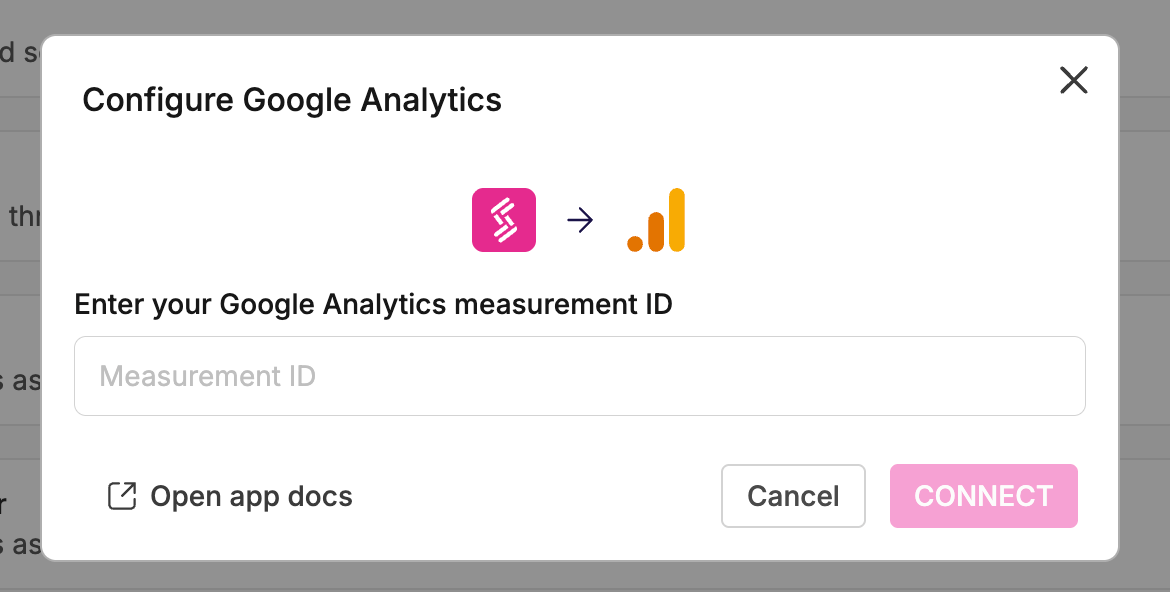Click the 'Enter your Google Analytics measurement ID' label
The image size is (1170, 592).
pos(373,304)
